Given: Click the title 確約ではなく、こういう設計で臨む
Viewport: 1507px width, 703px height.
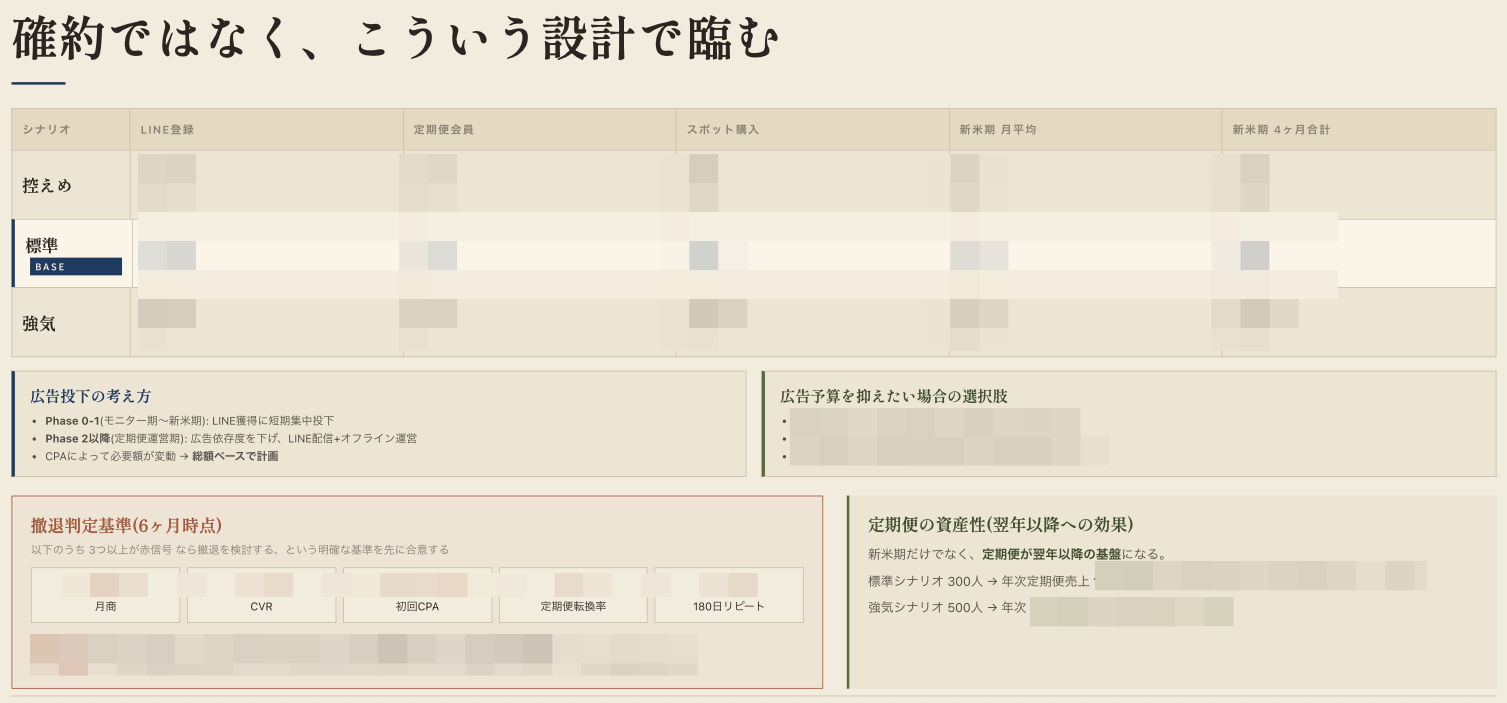Looking at the screenshot, I should click(x=394, y=39).
